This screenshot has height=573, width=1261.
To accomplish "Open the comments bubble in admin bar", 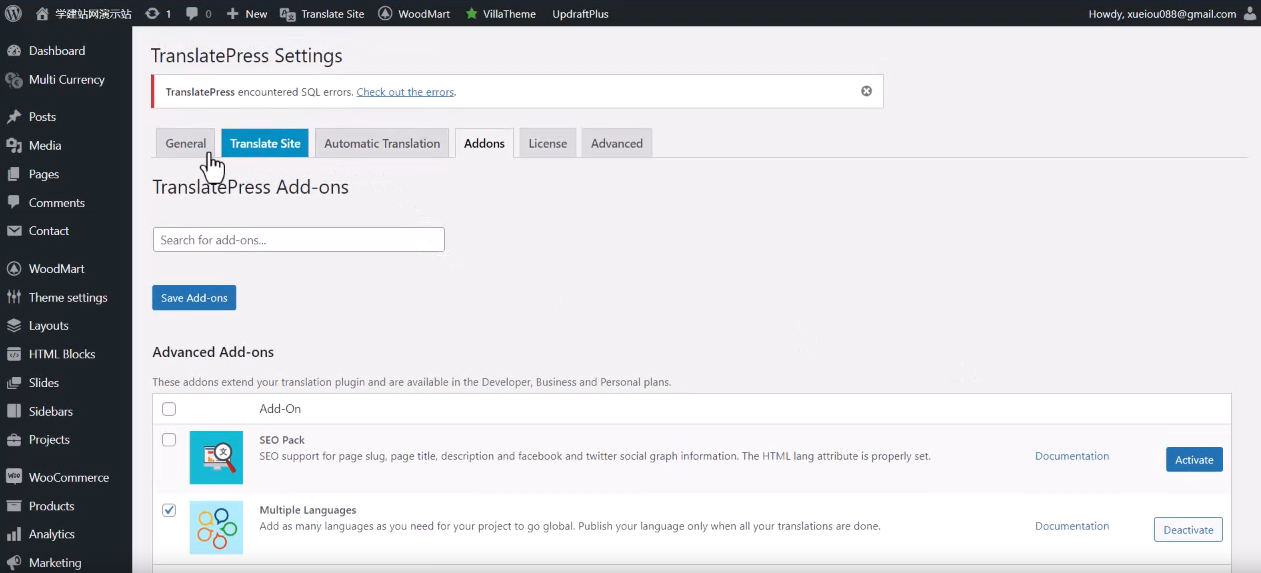I will click(195, 14).
